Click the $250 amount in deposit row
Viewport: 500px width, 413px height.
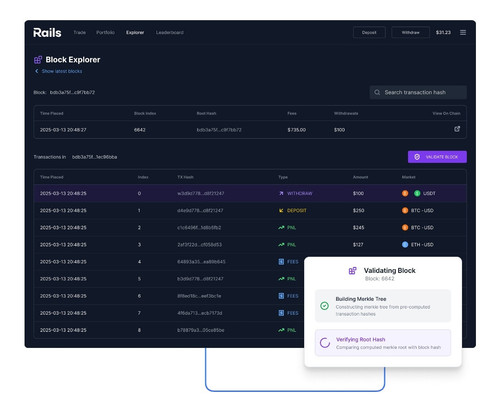coord(359,211)
